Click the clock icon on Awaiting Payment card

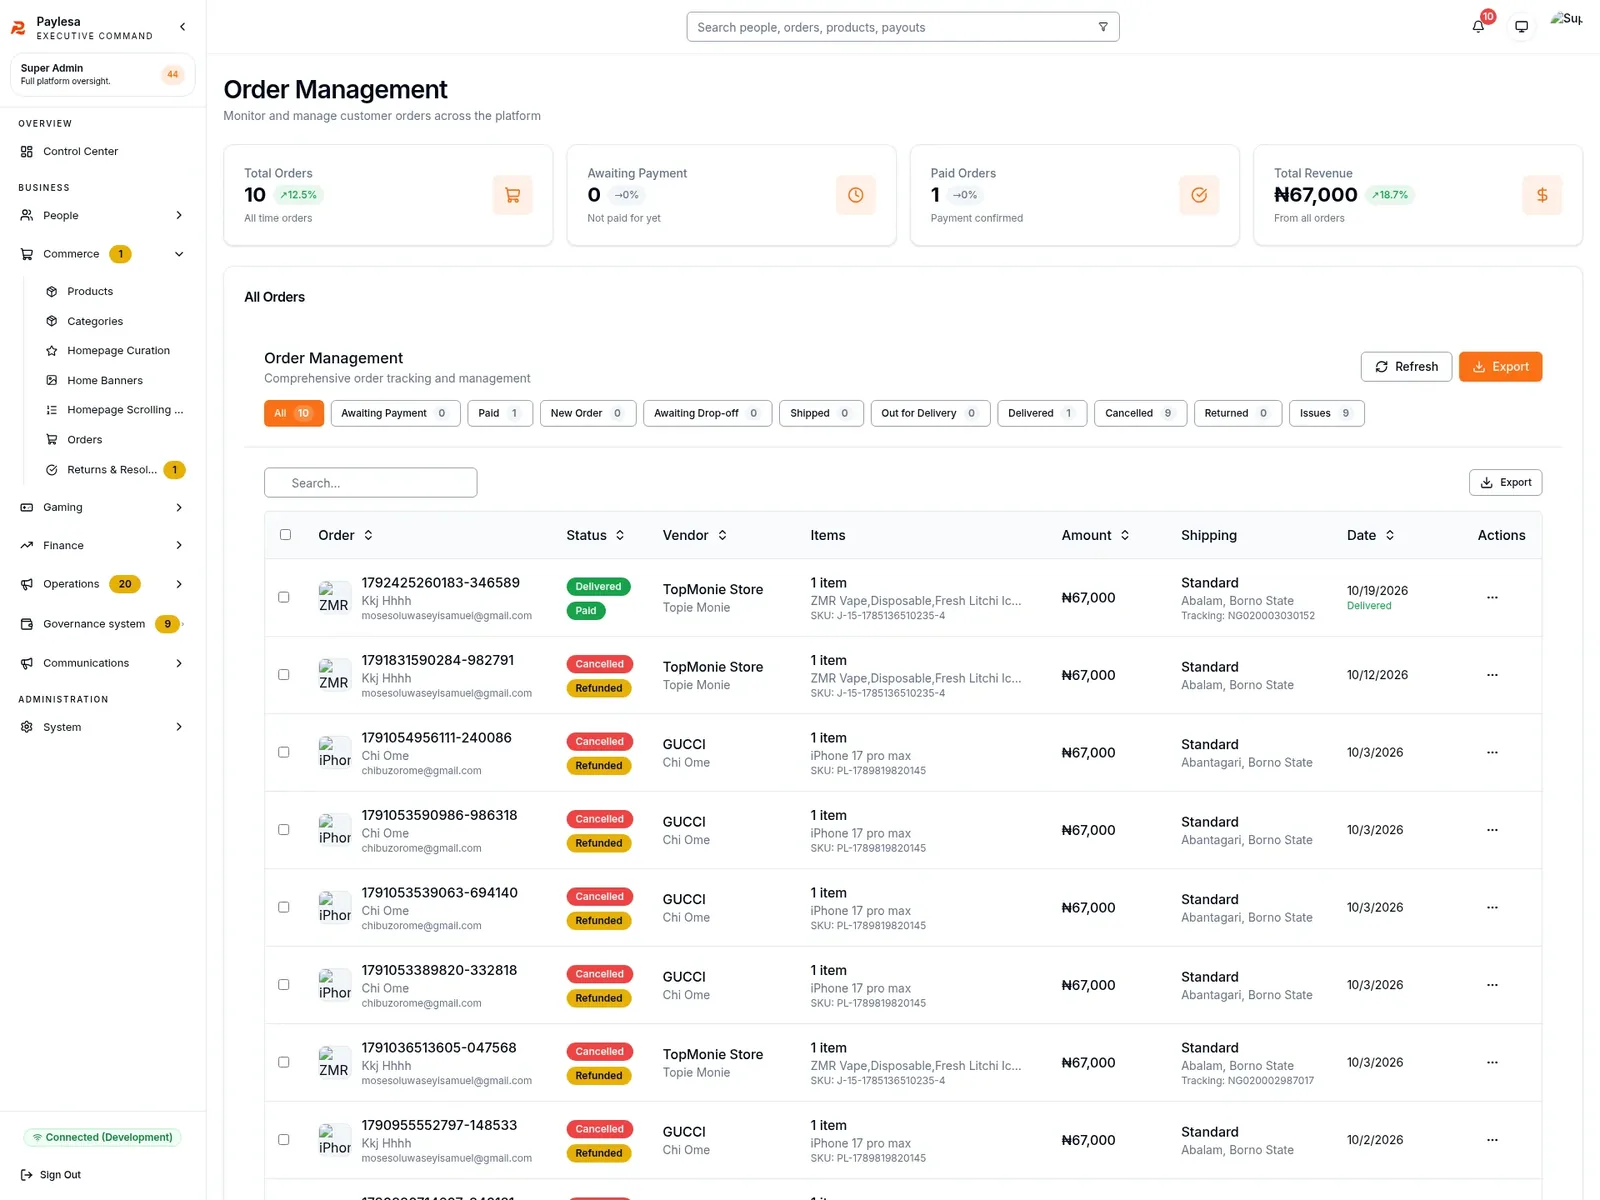pos(855,195)
